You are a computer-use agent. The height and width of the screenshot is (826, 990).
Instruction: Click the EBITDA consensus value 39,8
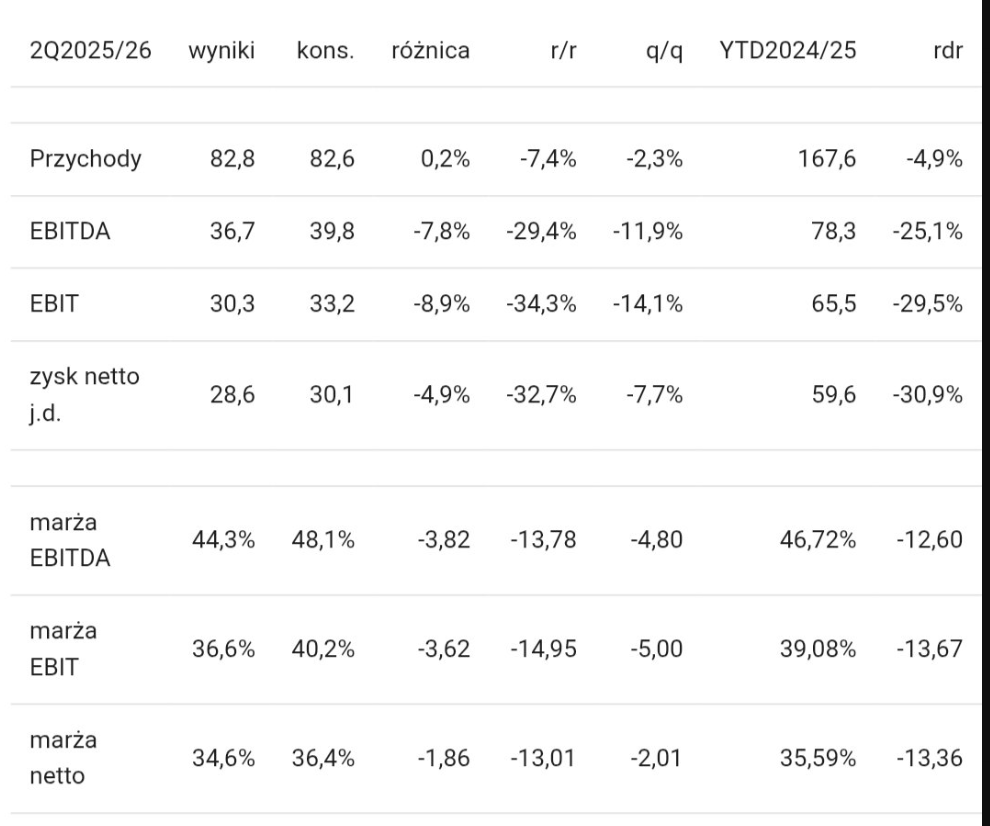click(333, 232)
